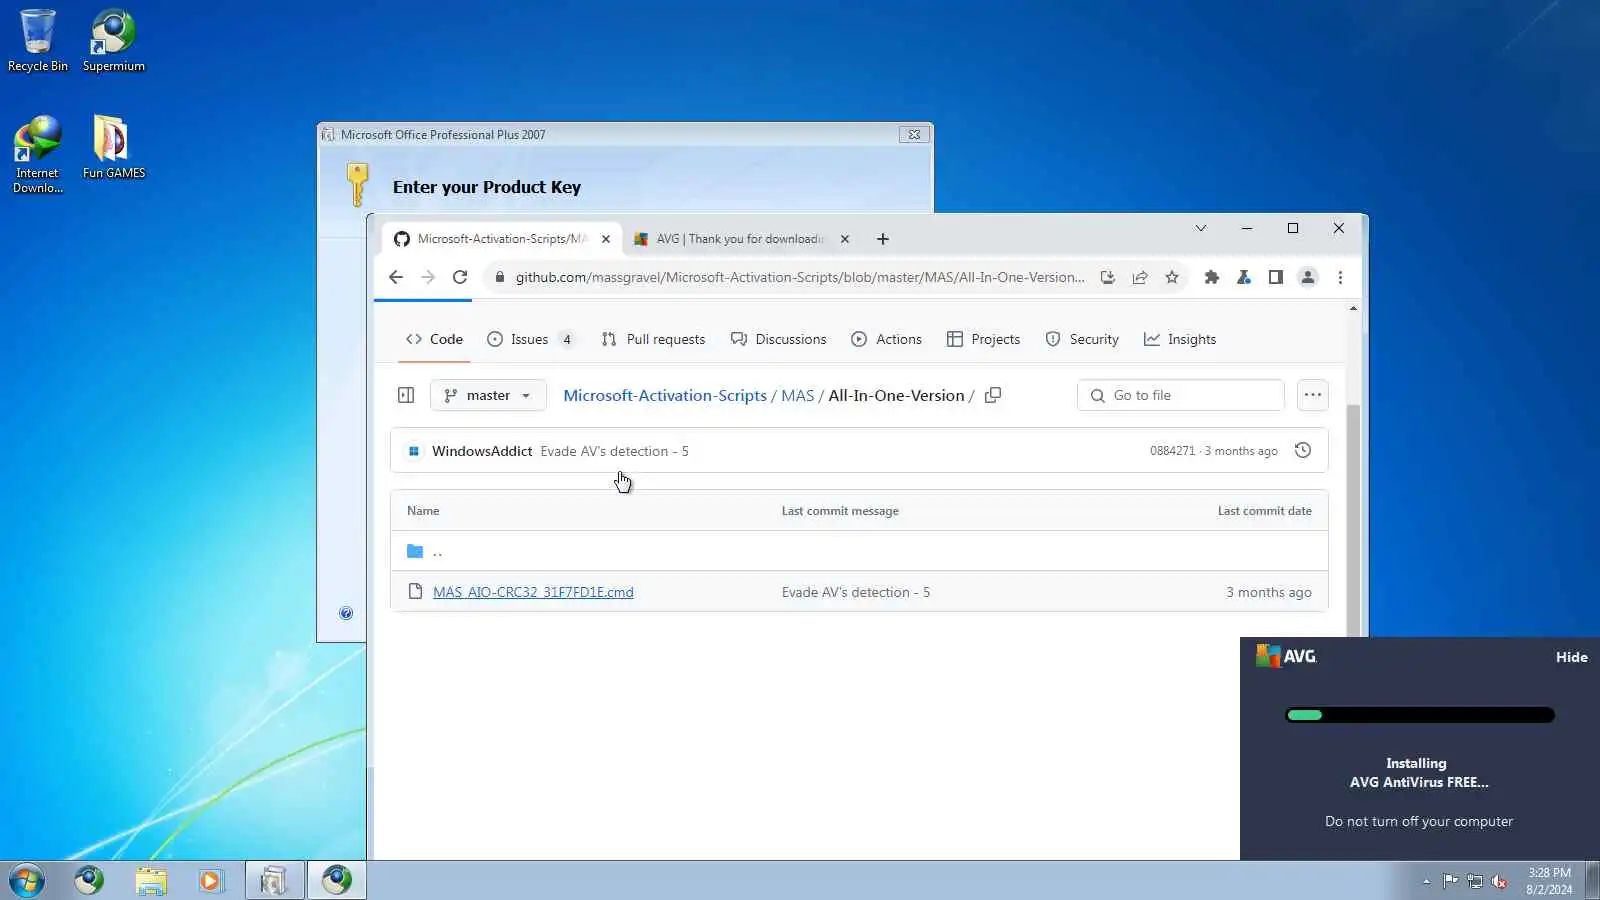
Task: View commit history clock icon
Action: (1303, 450)
